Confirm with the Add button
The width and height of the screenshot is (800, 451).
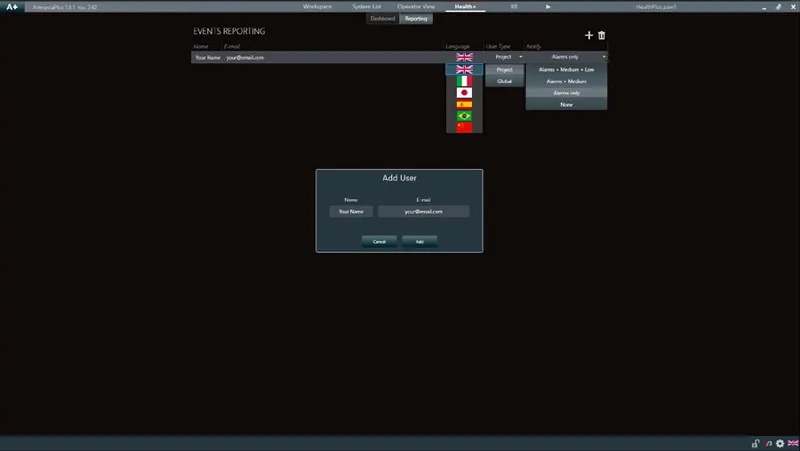(419, 241)
